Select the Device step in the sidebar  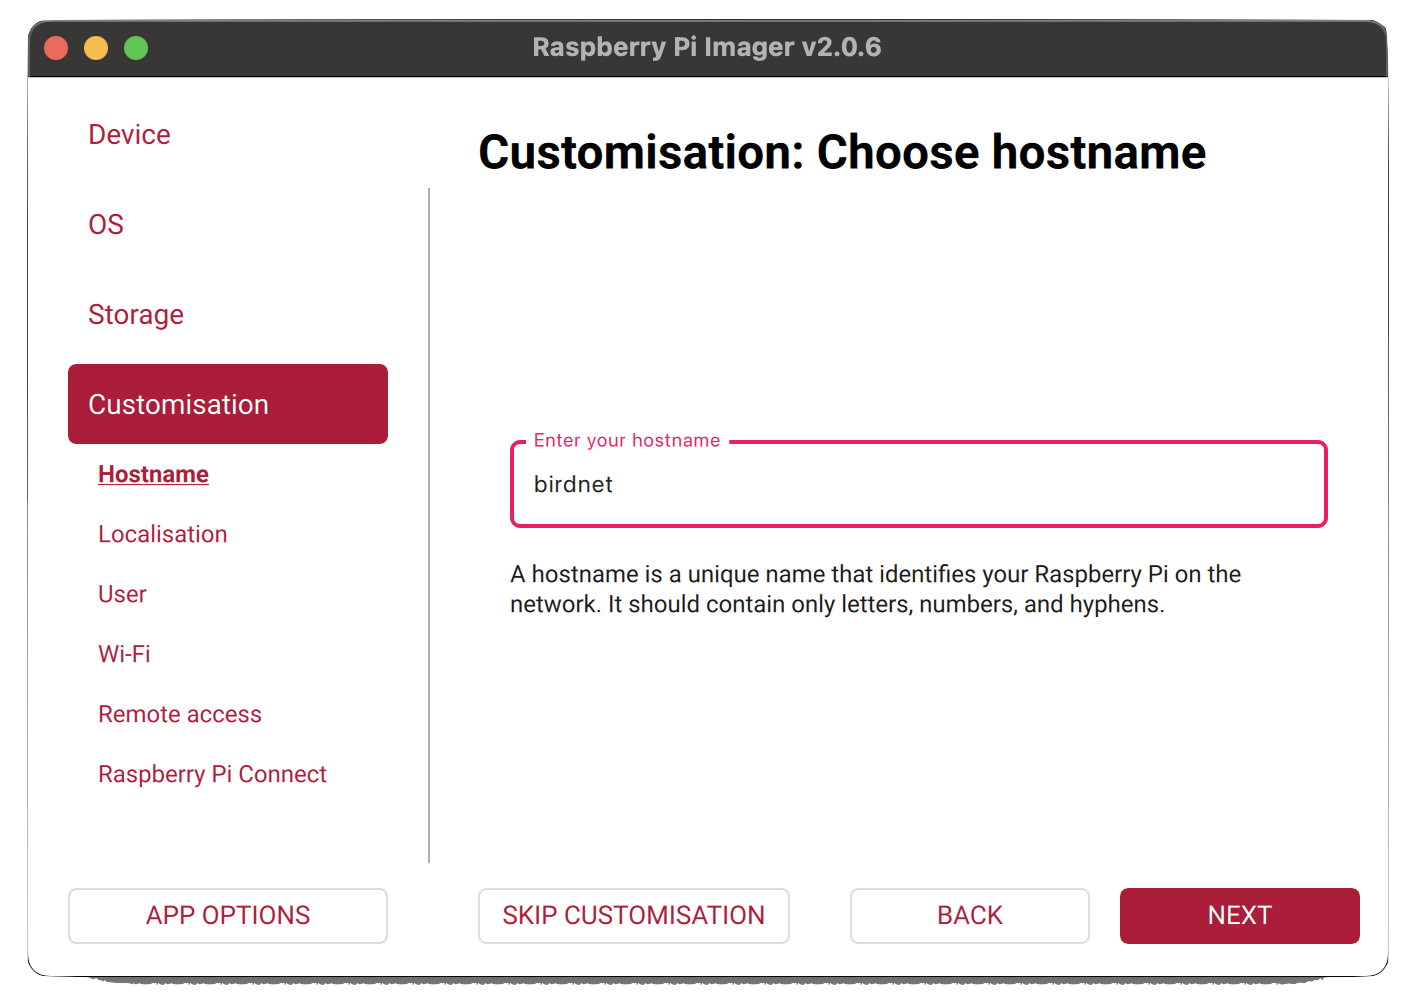129,134
